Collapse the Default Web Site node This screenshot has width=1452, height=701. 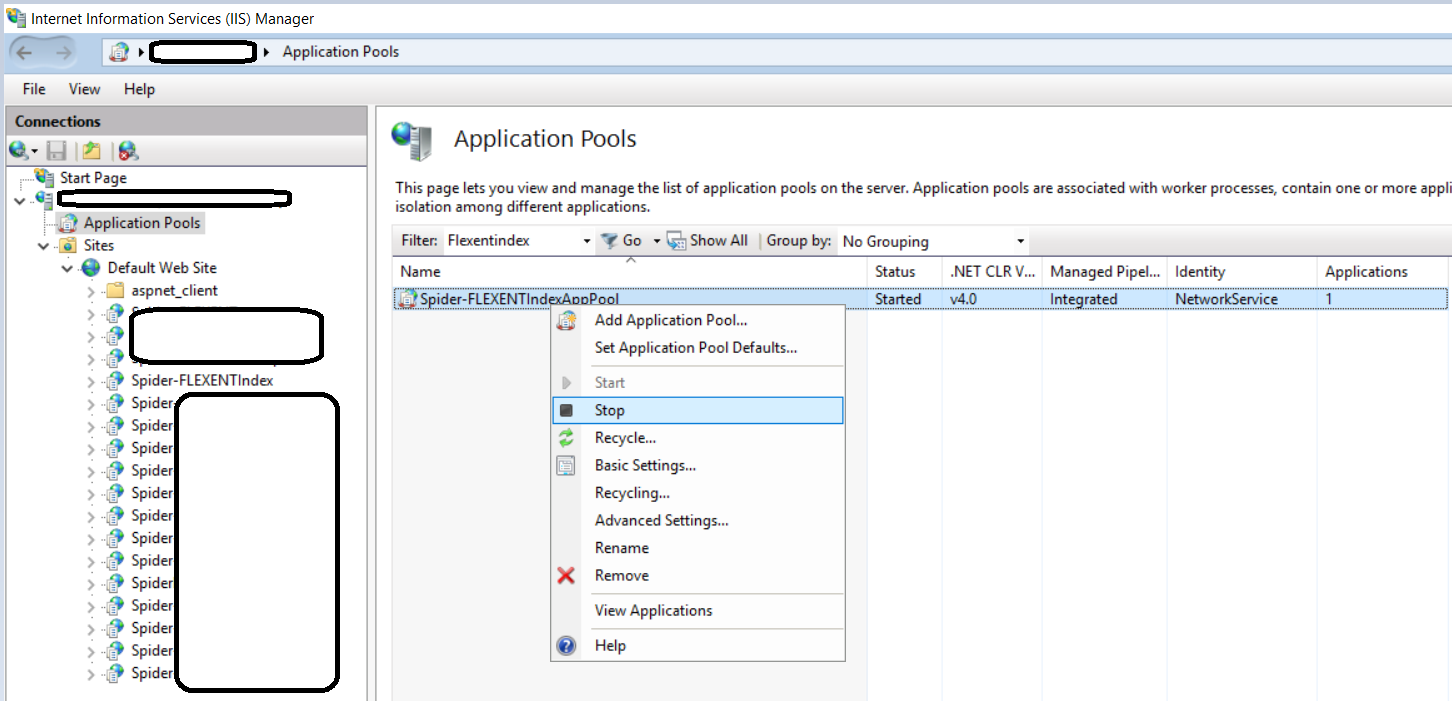pos(67,268)
